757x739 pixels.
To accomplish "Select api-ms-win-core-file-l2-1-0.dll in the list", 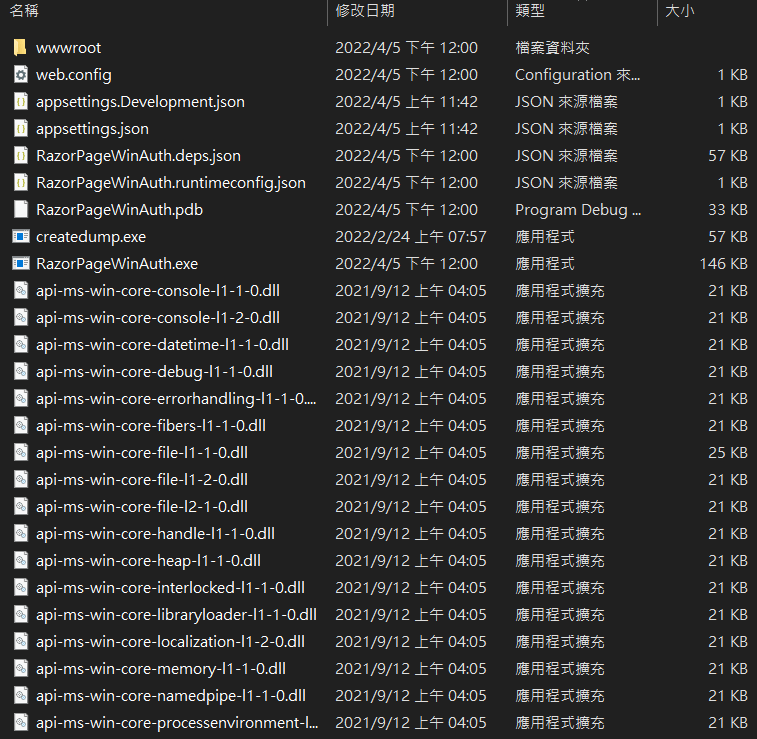I will coord(142,507).
